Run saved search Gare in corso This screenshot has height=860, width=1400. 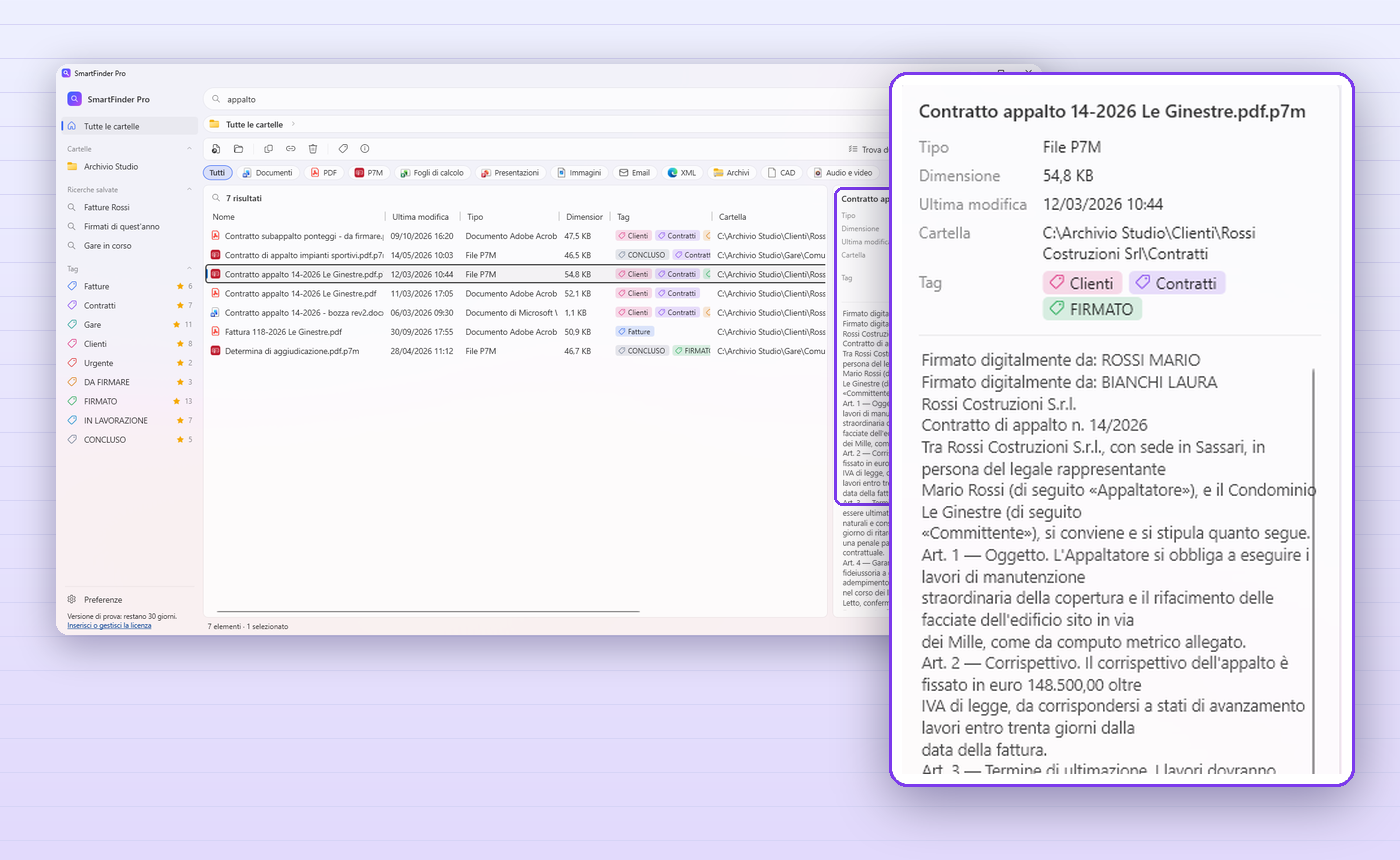point(130,245)
